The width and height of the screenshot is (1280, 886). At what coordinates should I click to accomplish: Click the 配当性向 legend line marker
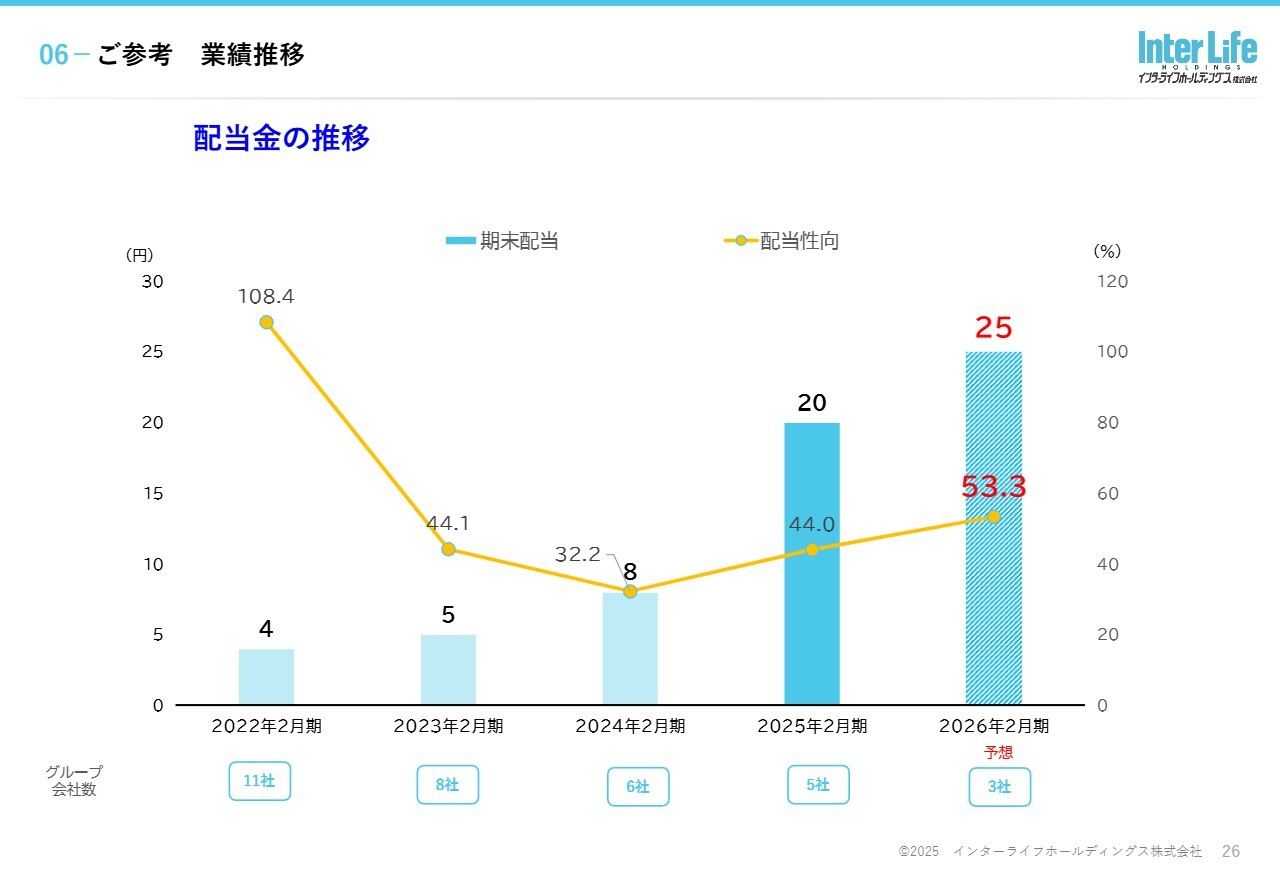[x=740, y=241]
